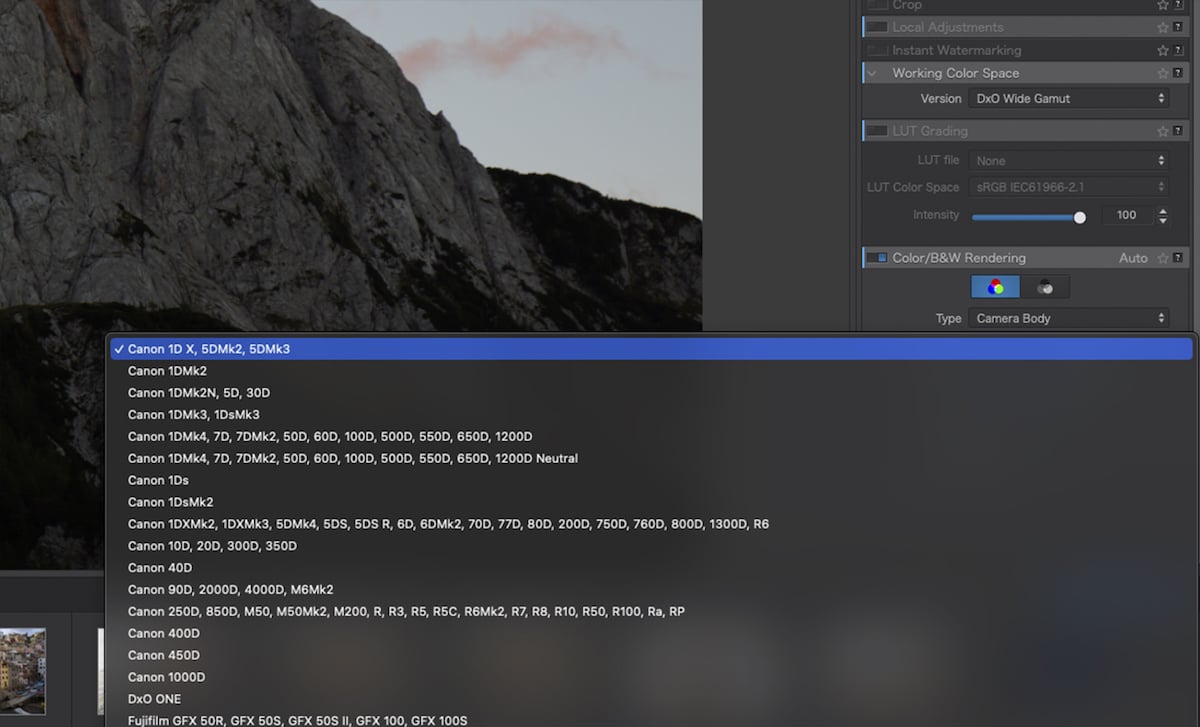1200x727 pixels.
Task: Choose Canon 1DMk2 in the camera list
Action: point(166,371)
